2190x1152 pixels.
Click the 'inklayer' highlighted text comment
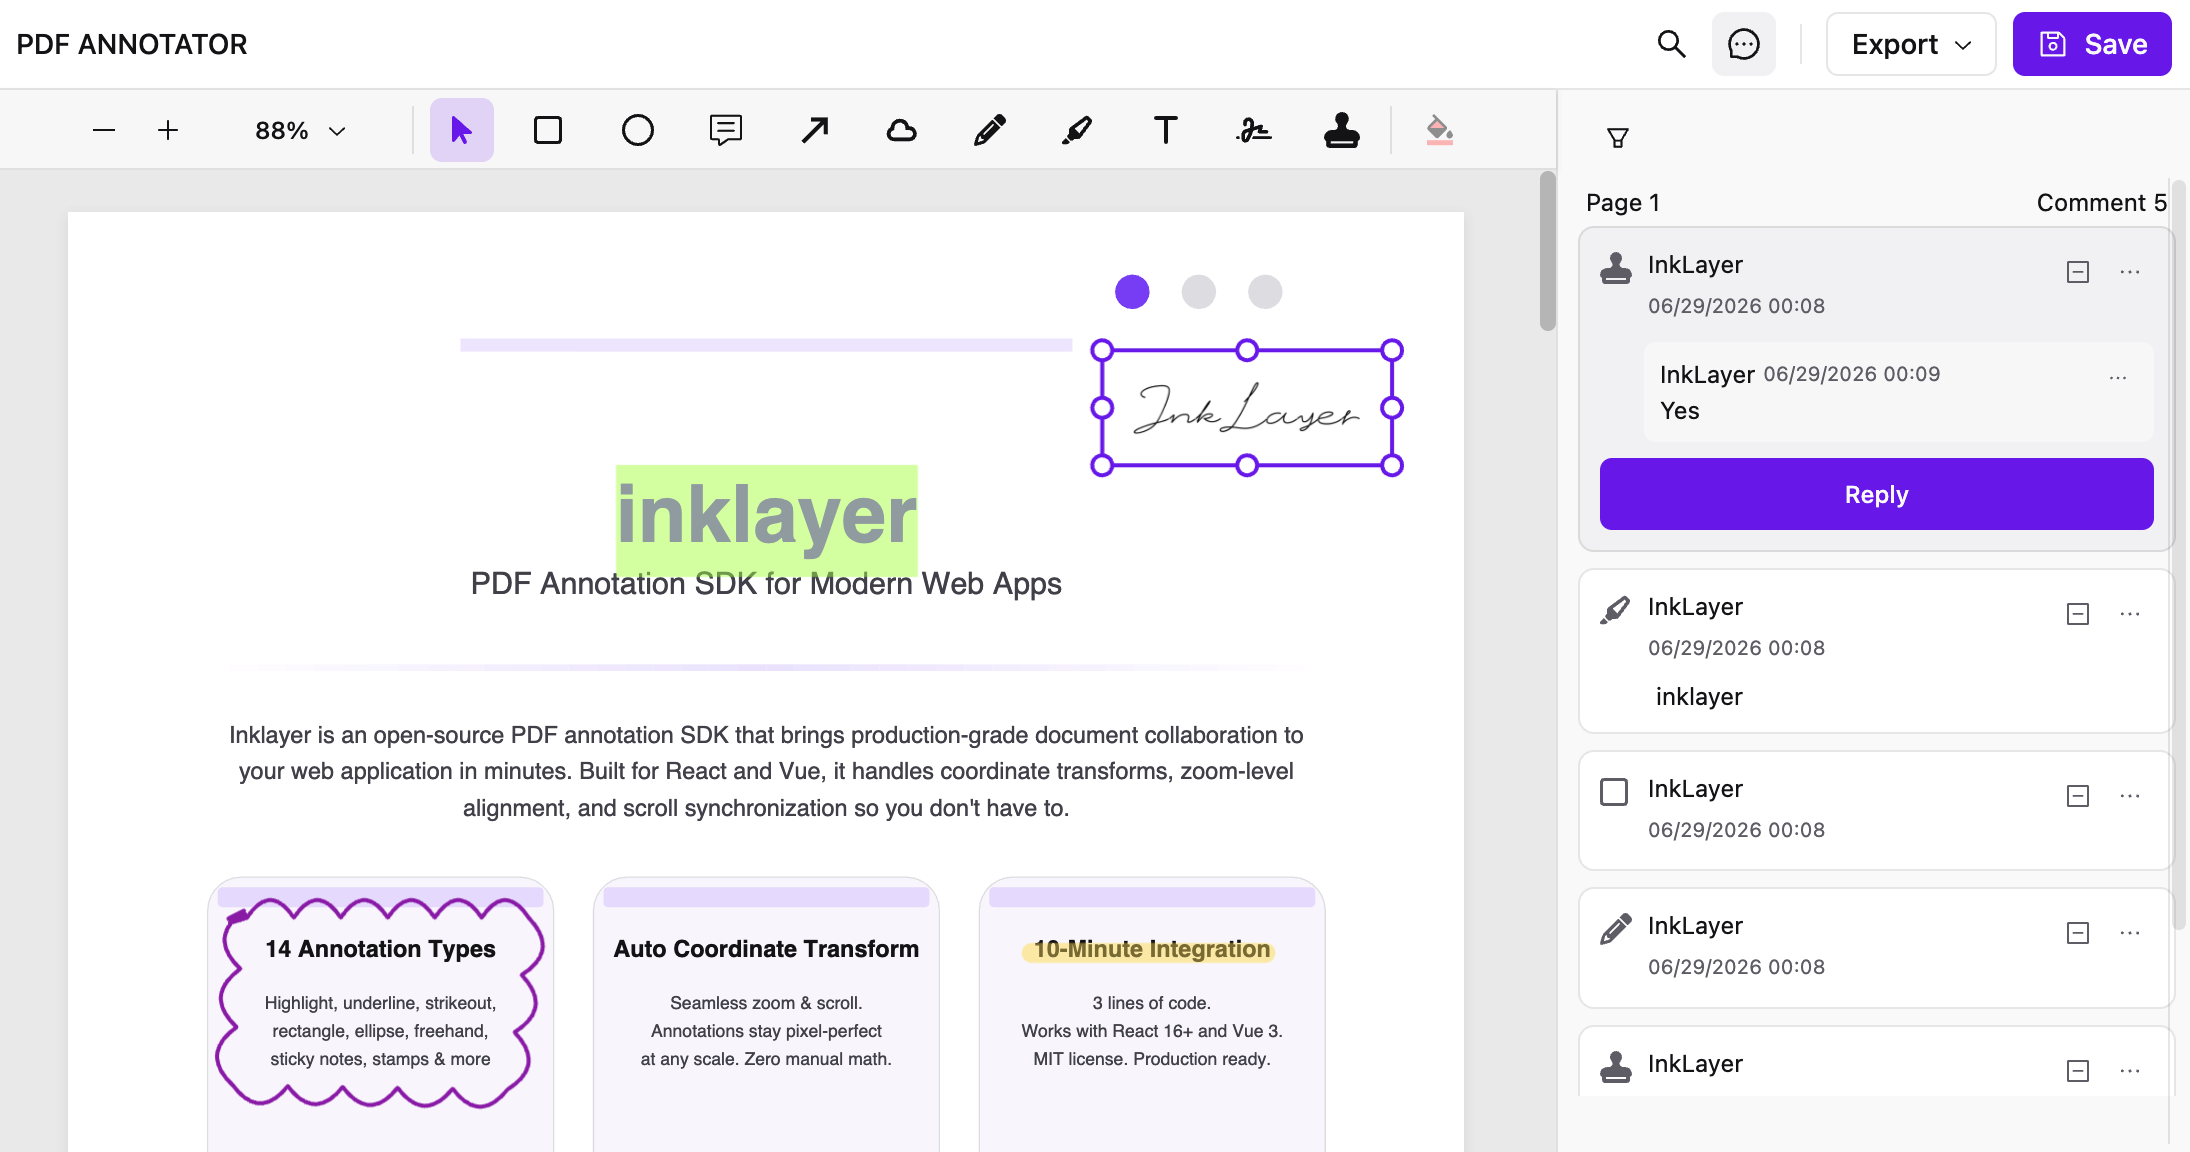point(1699,697)
